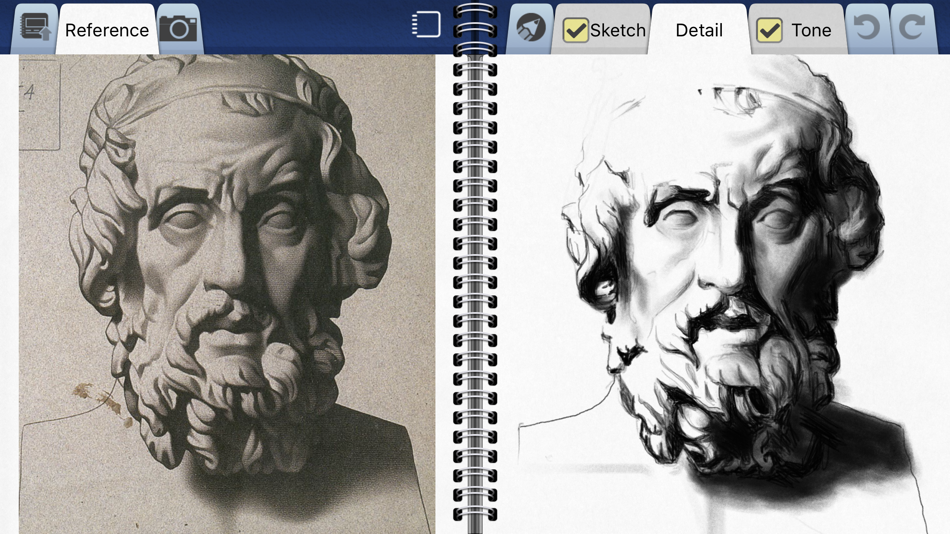This screenshot has width=950, height=534.
Task: Select the Tone tab label
Action: (x=811, y=30)
